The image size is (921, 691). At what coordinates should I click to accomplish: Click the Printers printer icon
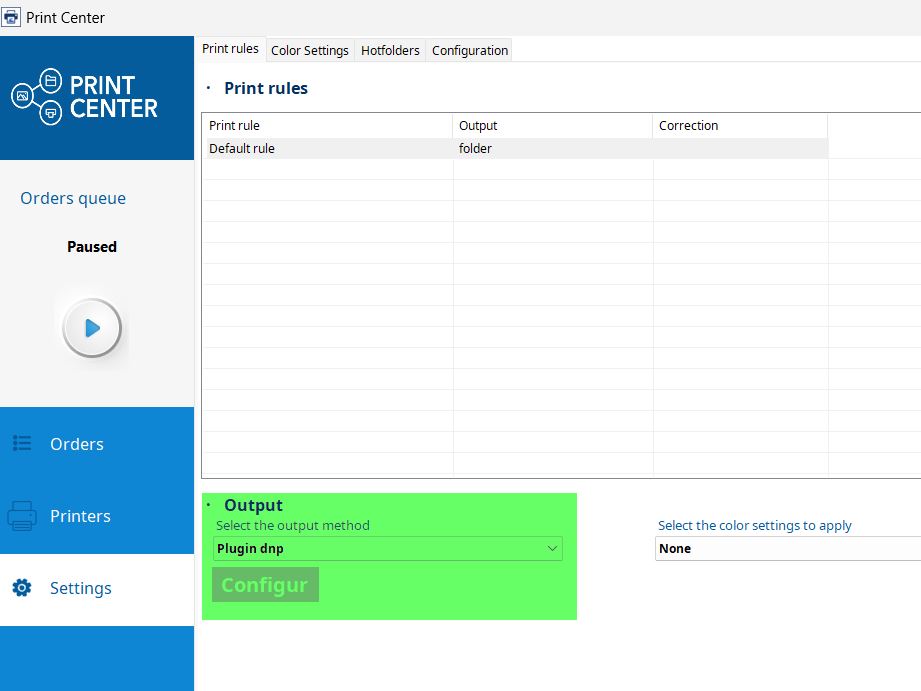point(22,516)
